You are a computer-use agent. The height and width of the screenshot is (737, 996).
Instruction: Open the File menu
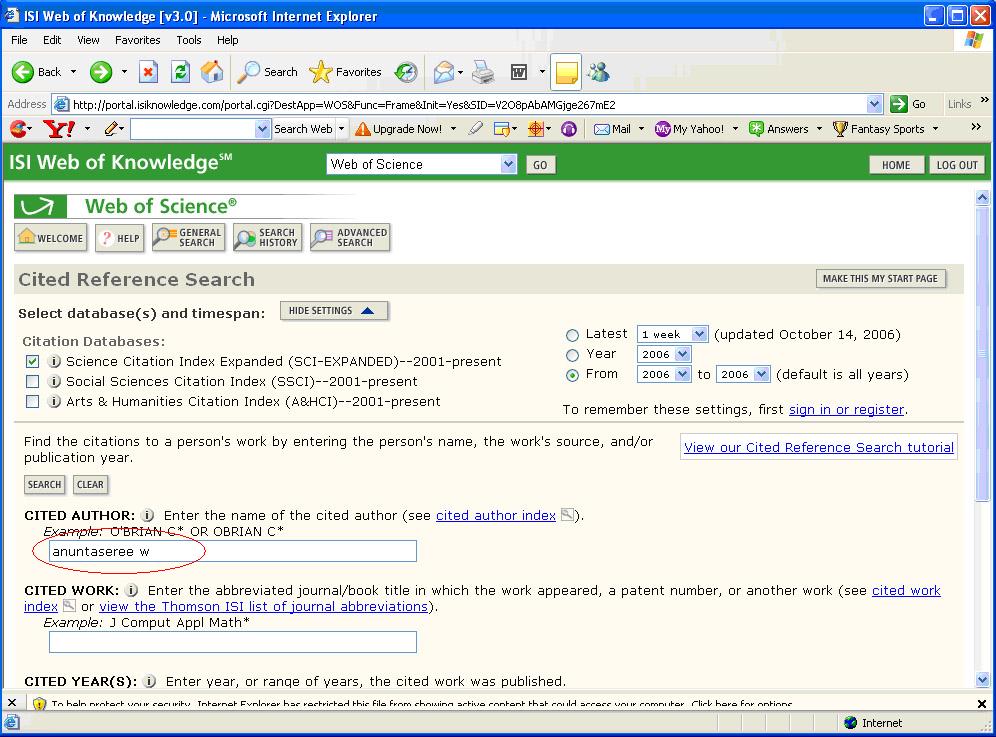[x=19, y=40]
